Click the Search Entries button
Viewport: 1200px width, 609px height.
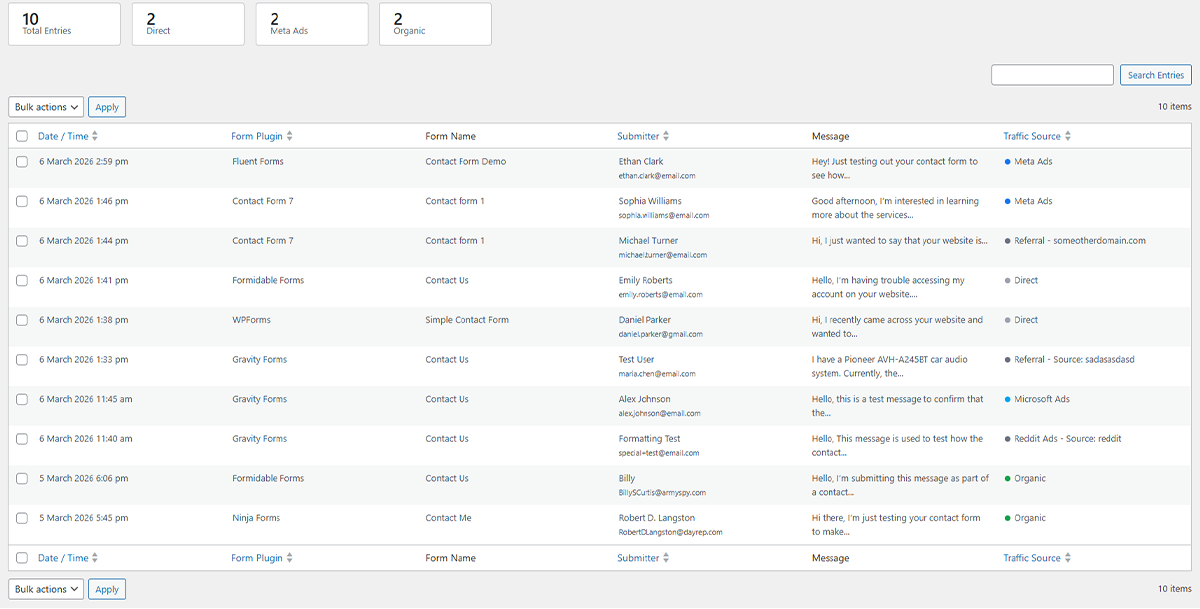click(1155, 74)
